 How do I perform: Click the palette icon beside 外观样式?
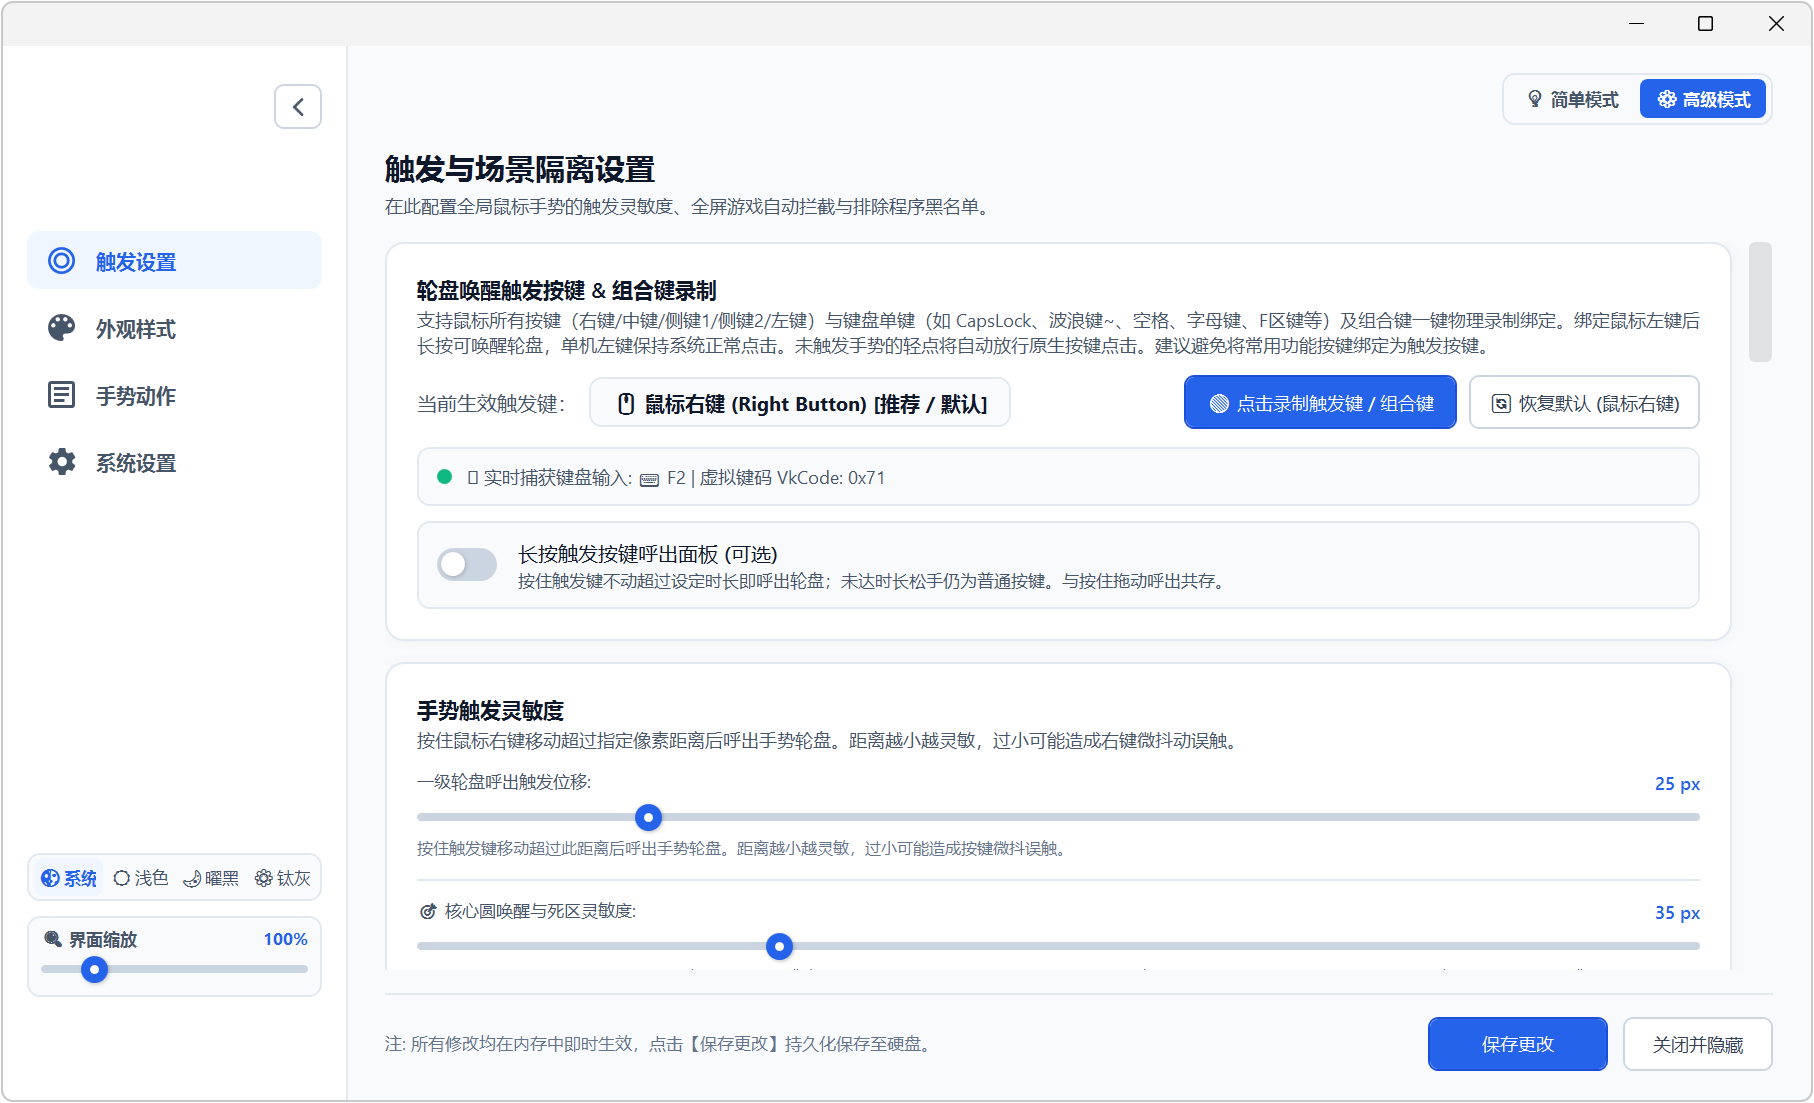62,328
